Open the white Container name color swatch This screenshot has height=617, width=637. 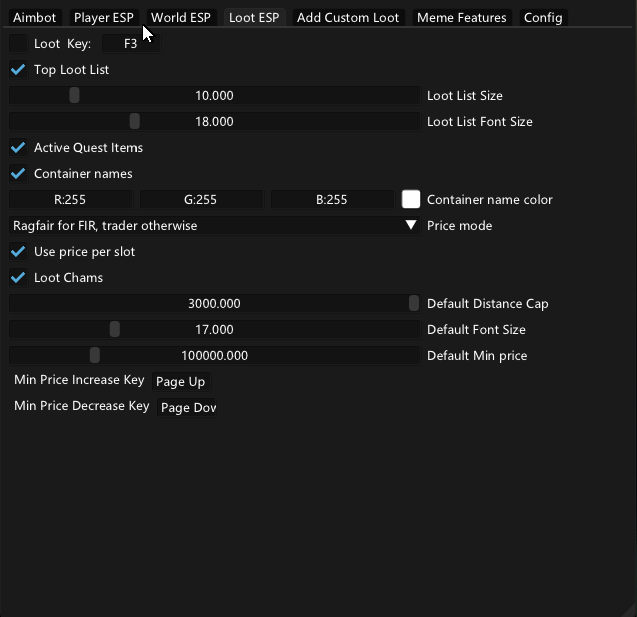410,200
